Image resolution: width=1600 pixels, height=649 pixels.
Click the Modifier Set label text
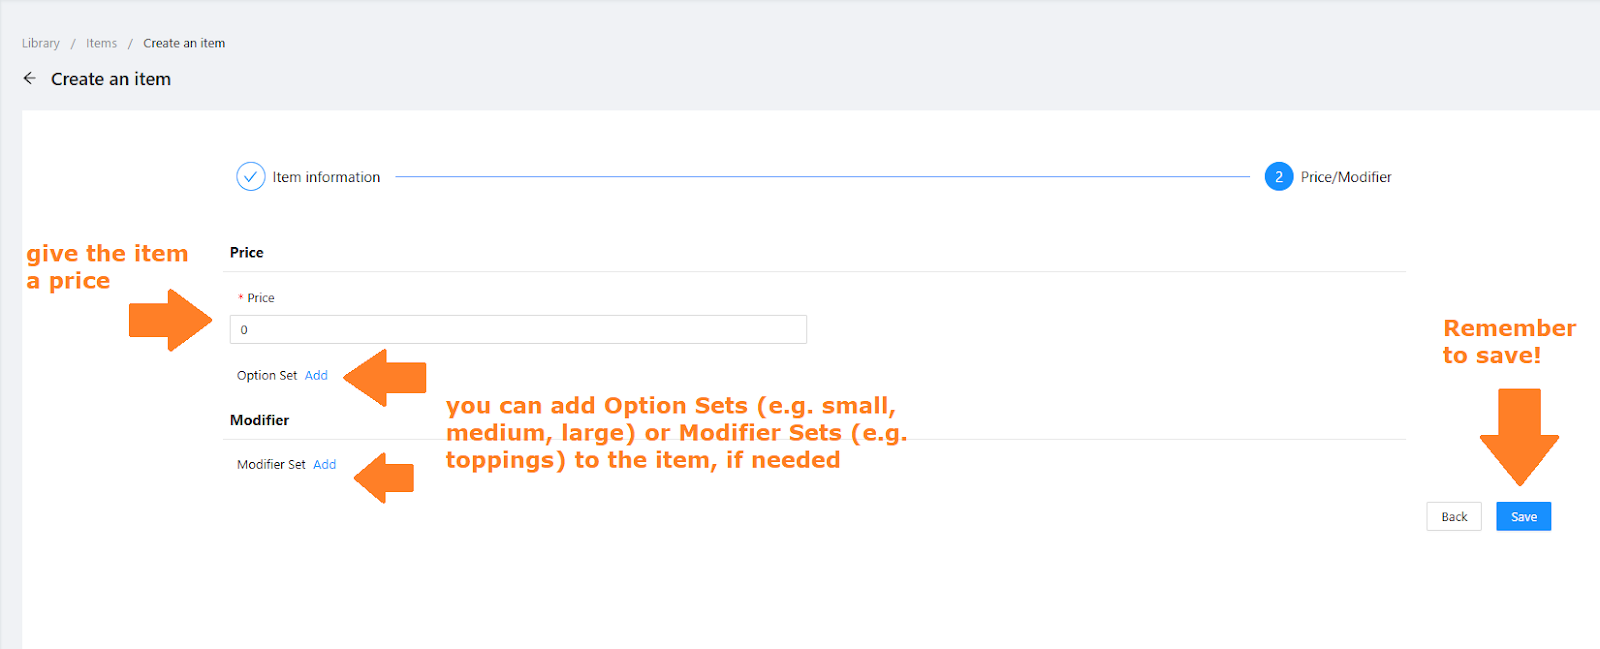pos(271,464)
